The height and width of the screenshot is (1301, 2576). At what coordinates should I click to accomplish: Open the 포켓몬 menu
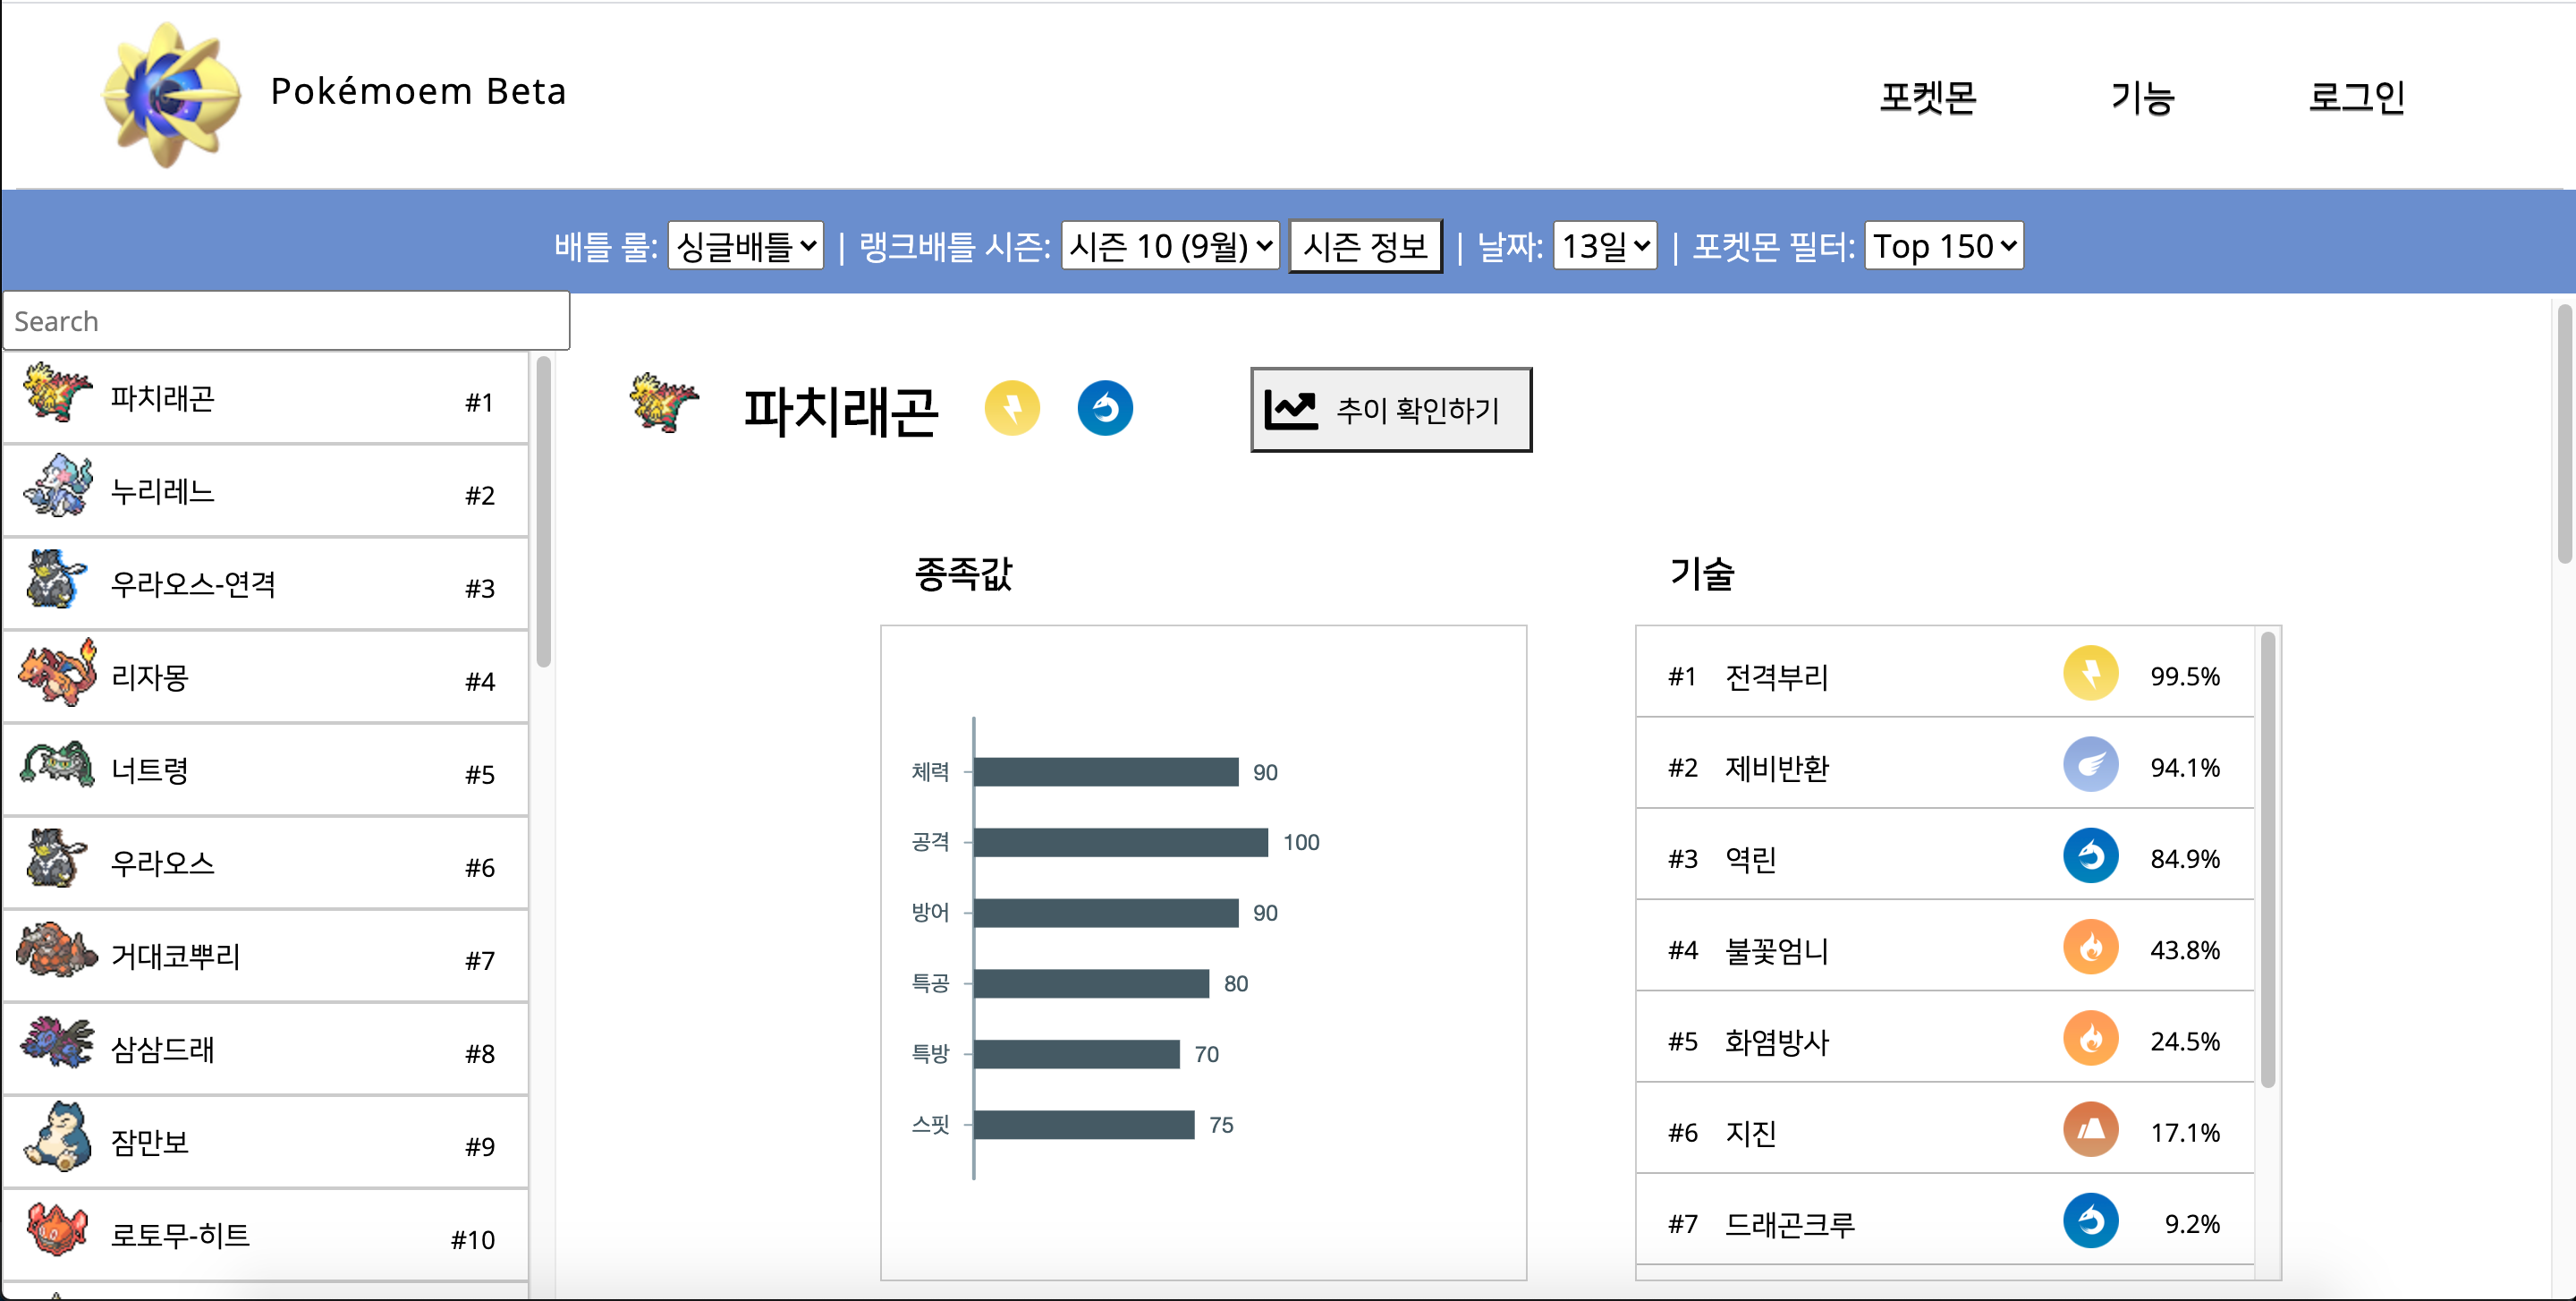tap(1927, 97)
